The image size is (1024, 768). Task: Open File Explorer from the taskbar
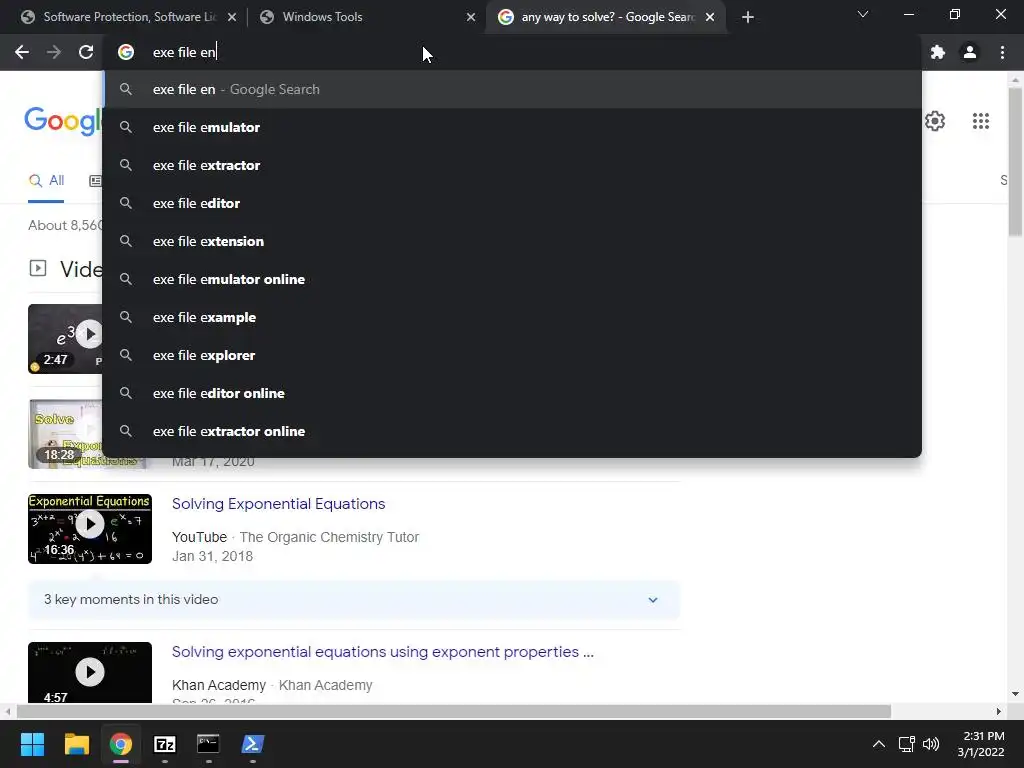click(76, 744)
